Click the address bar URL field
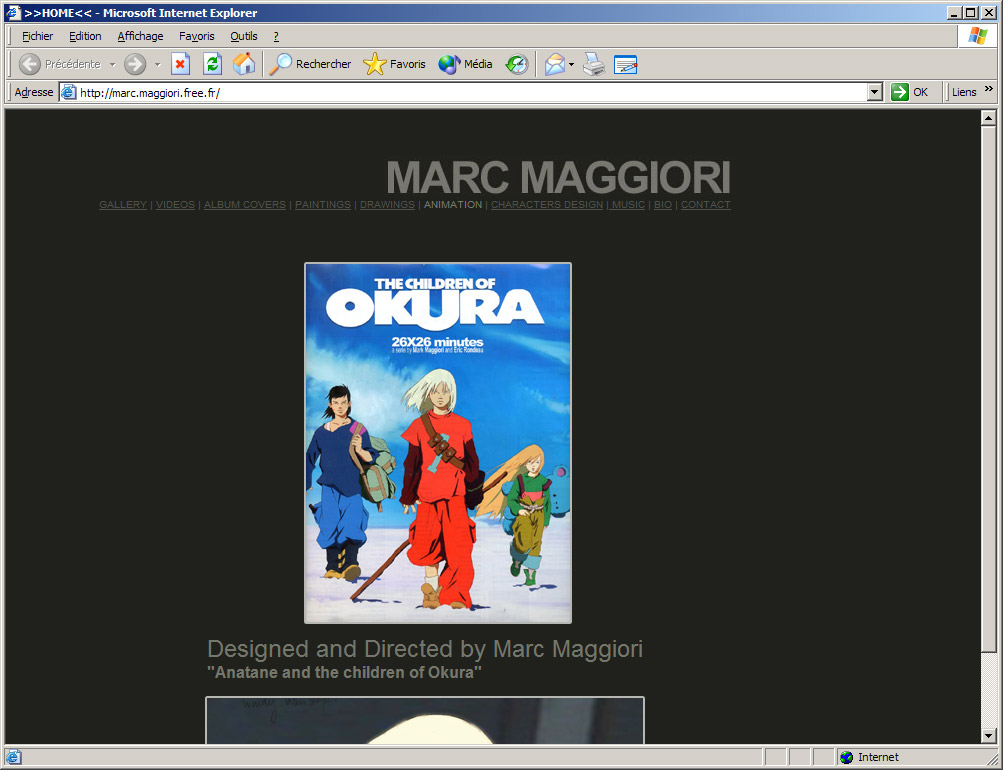This screenshot has width=1003, height=770. click(x=472, y=93)
